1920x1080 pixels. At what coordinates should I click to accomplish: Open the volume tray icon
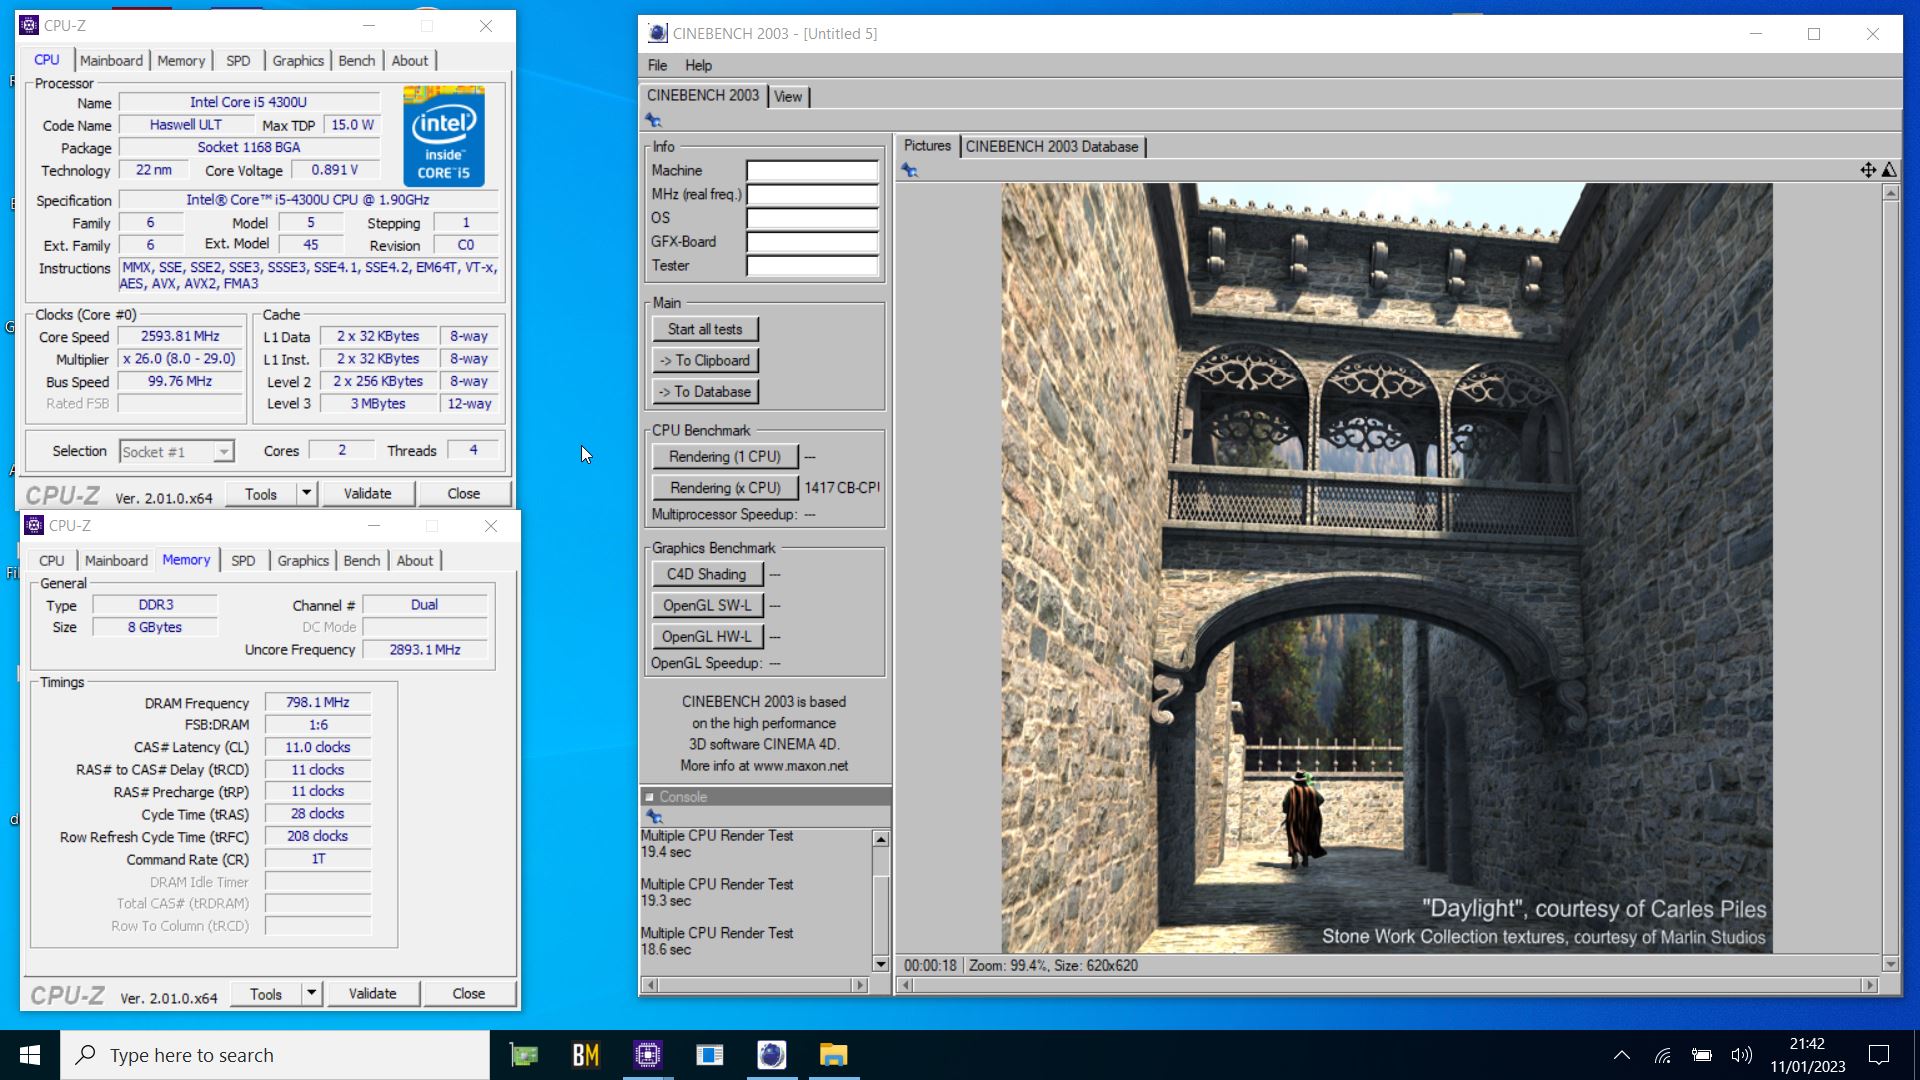[1741, 1055]
